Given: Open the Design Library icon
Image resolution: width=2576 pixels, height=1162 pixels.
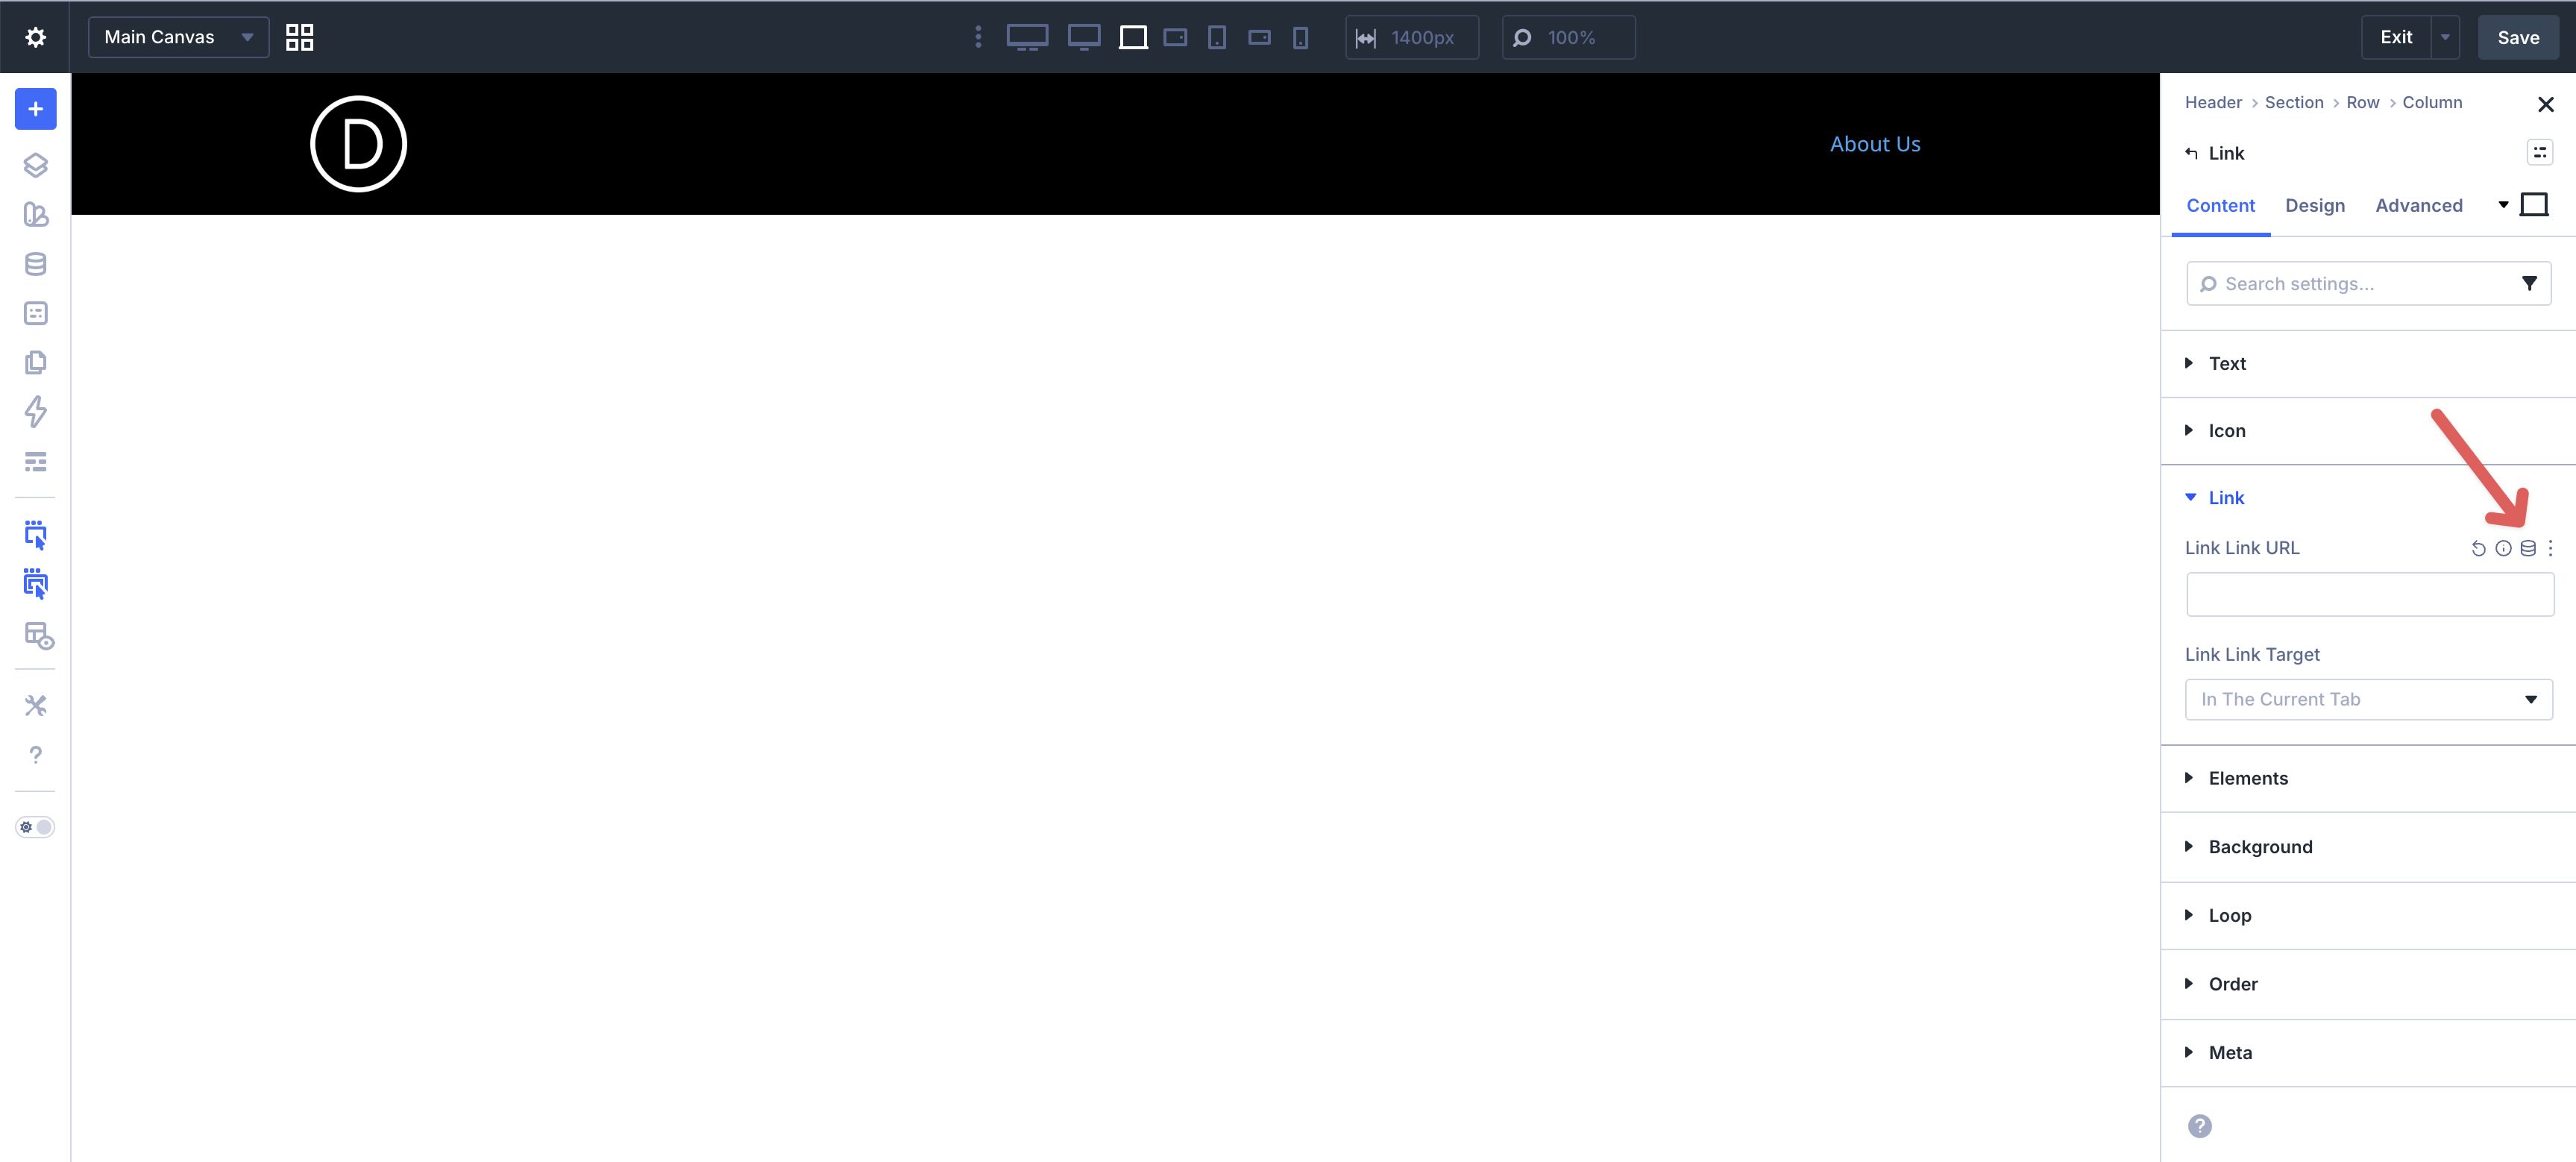Looking at the screenshot, I should (35, 214).
